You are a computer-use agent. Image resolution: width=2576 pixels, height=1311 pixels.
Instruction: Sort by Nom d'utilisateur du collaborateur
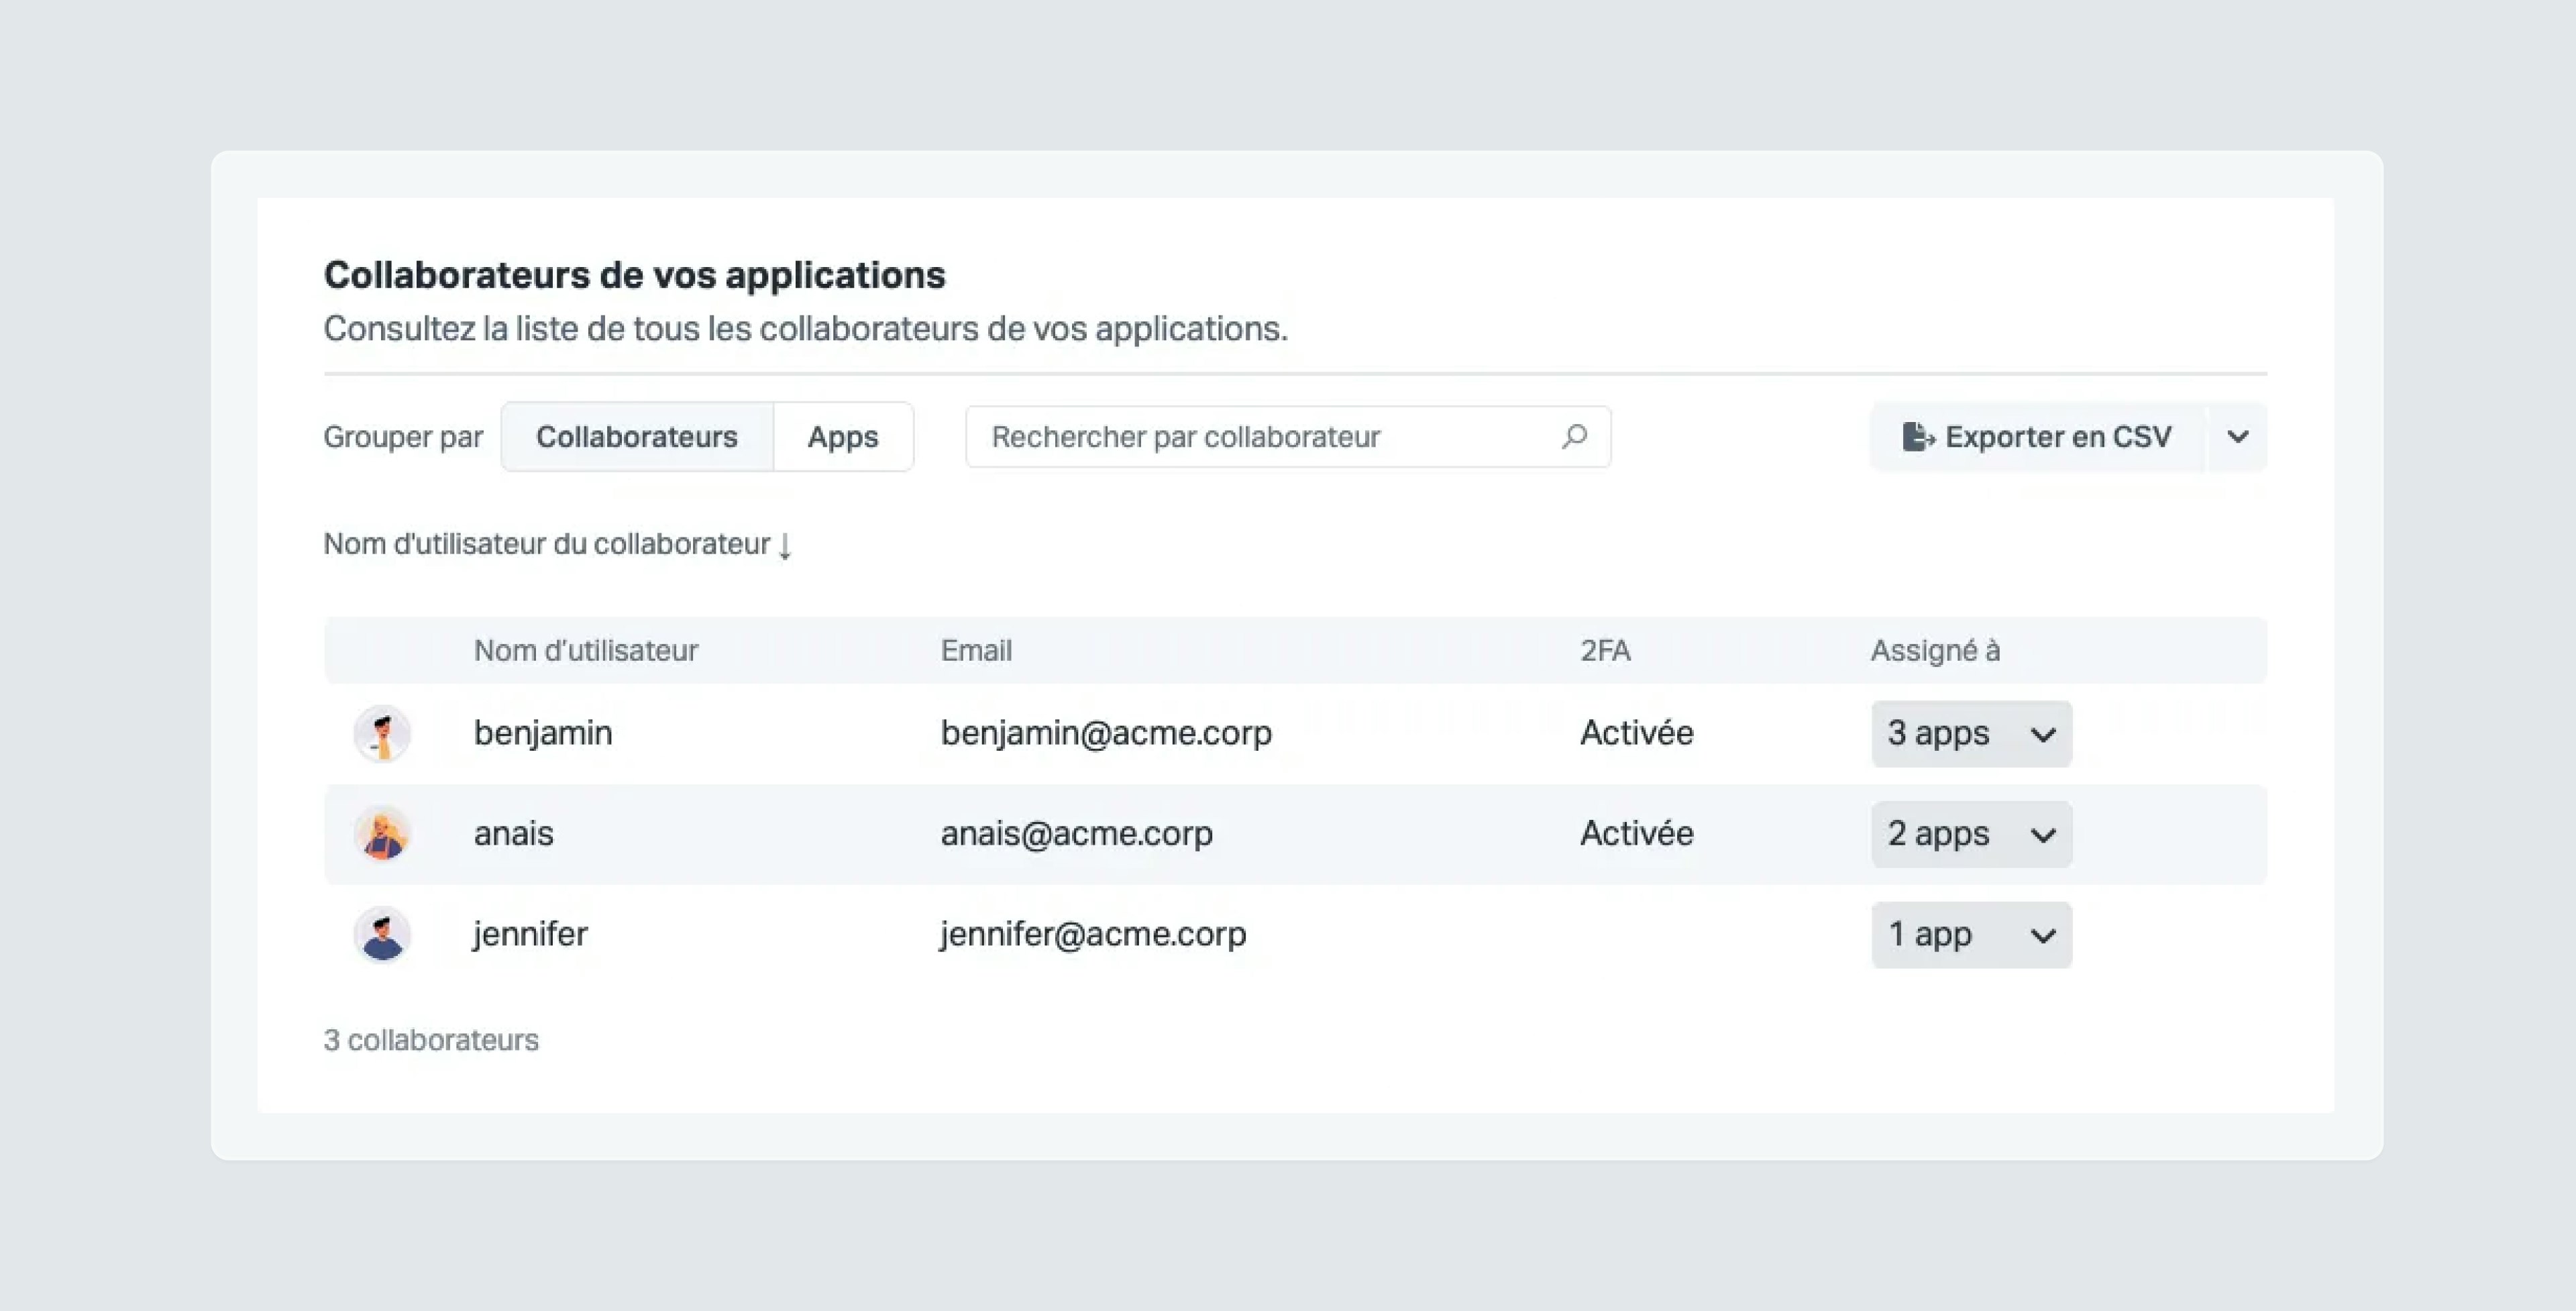click(x=547, y=544)
